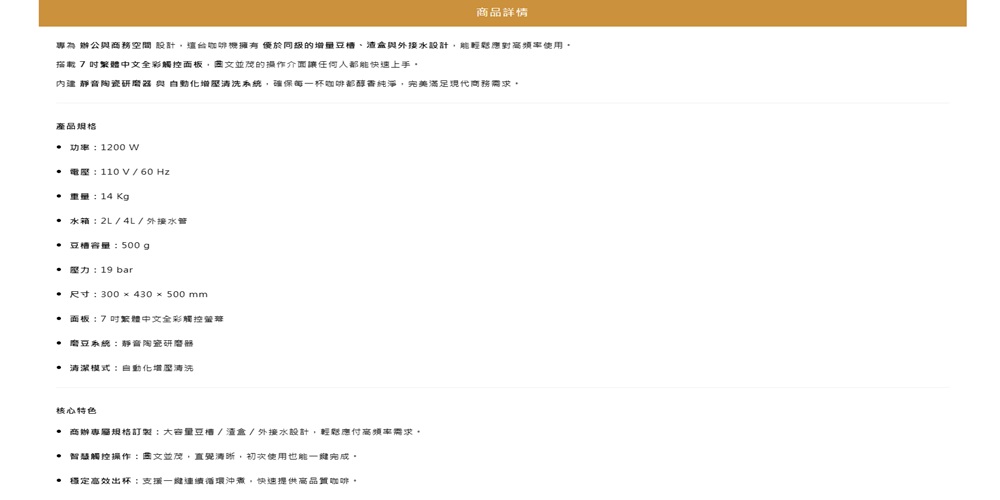The image size is (1000, 500).
Task: Select the 水箱 capacity spec line
Action: click(128, 221)
